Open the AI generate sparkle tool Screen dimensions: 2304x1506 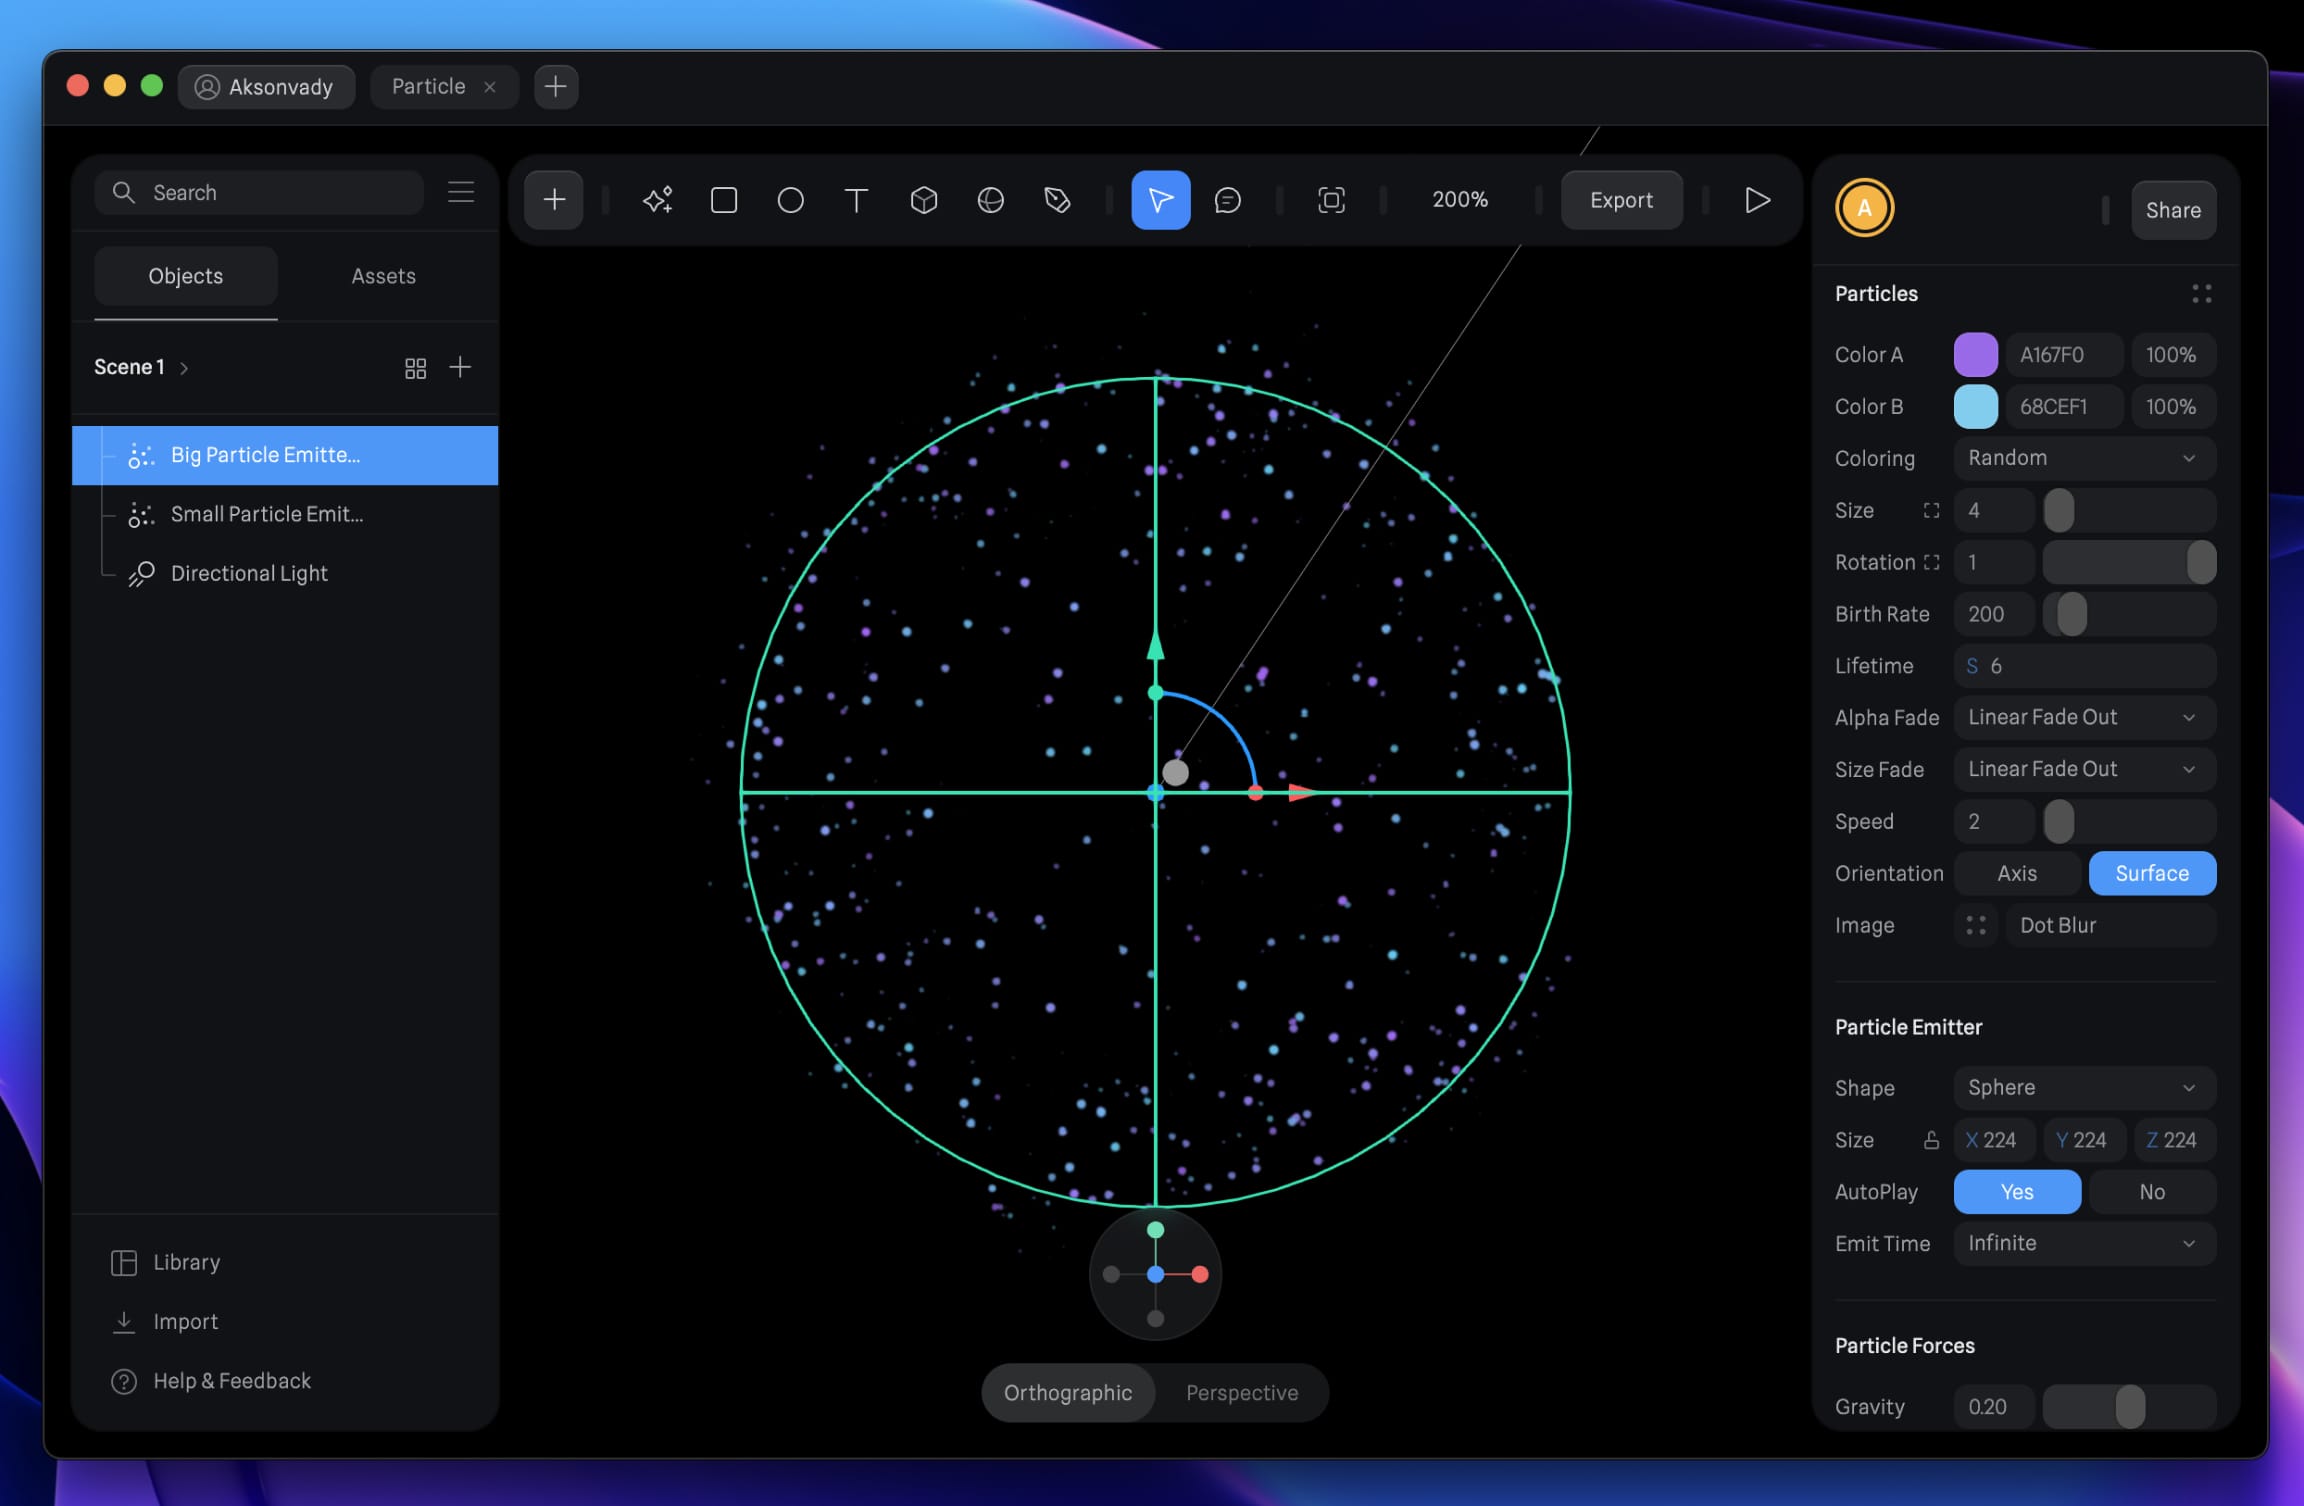click(657, 199)
